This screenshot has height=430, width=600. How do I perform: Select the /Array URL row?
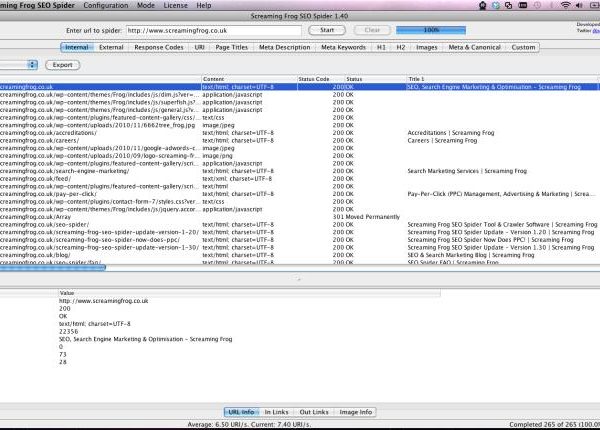pos(300,217)
